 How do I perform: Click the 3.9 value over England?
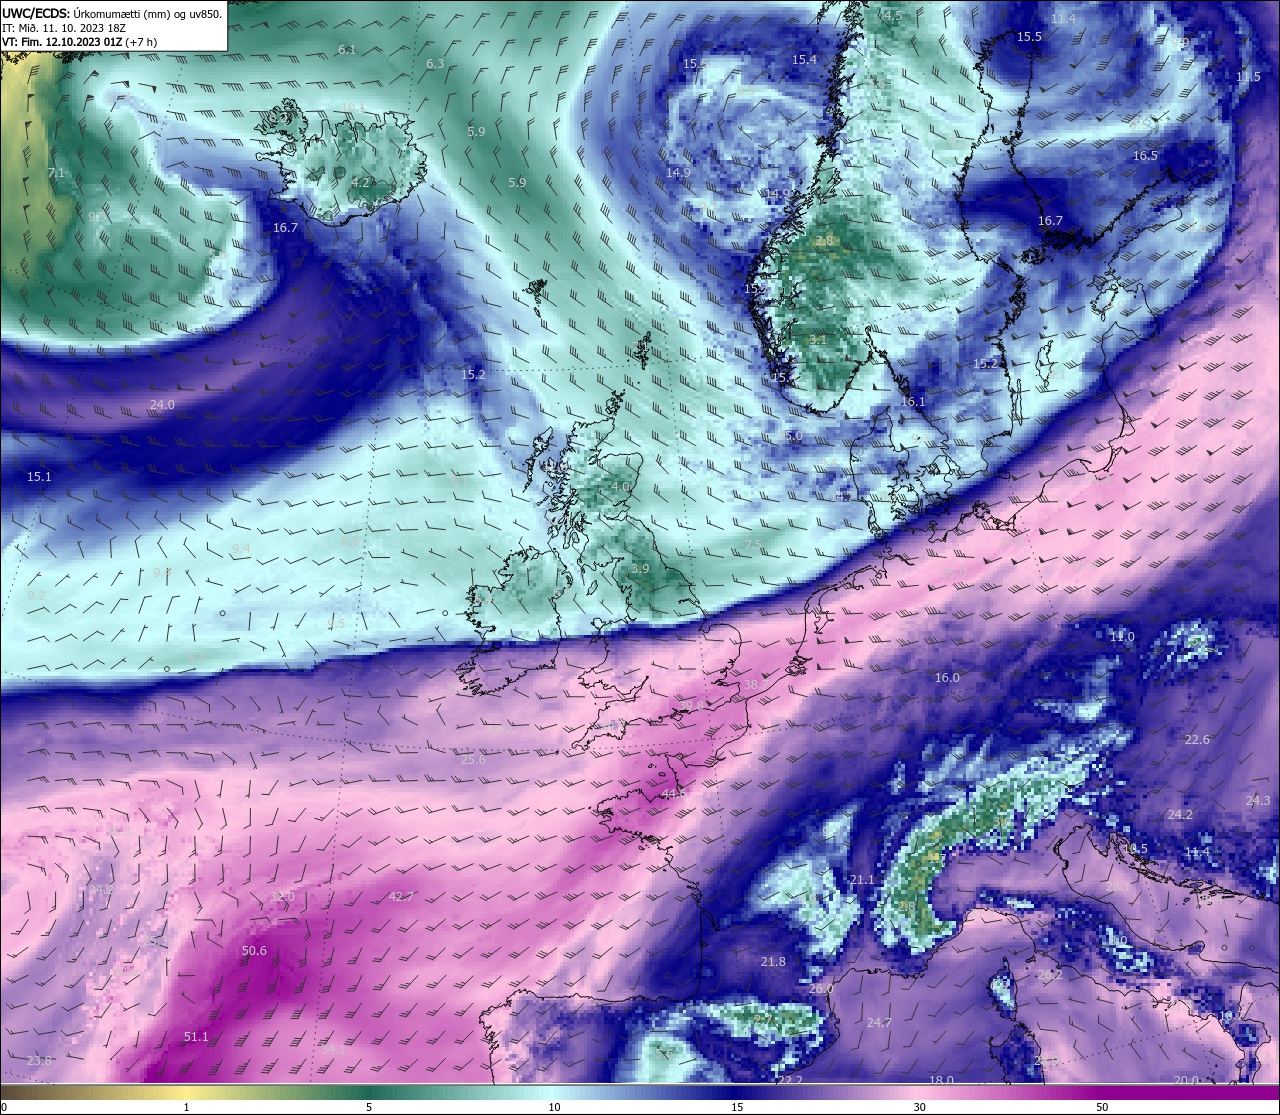click(640, 568)
